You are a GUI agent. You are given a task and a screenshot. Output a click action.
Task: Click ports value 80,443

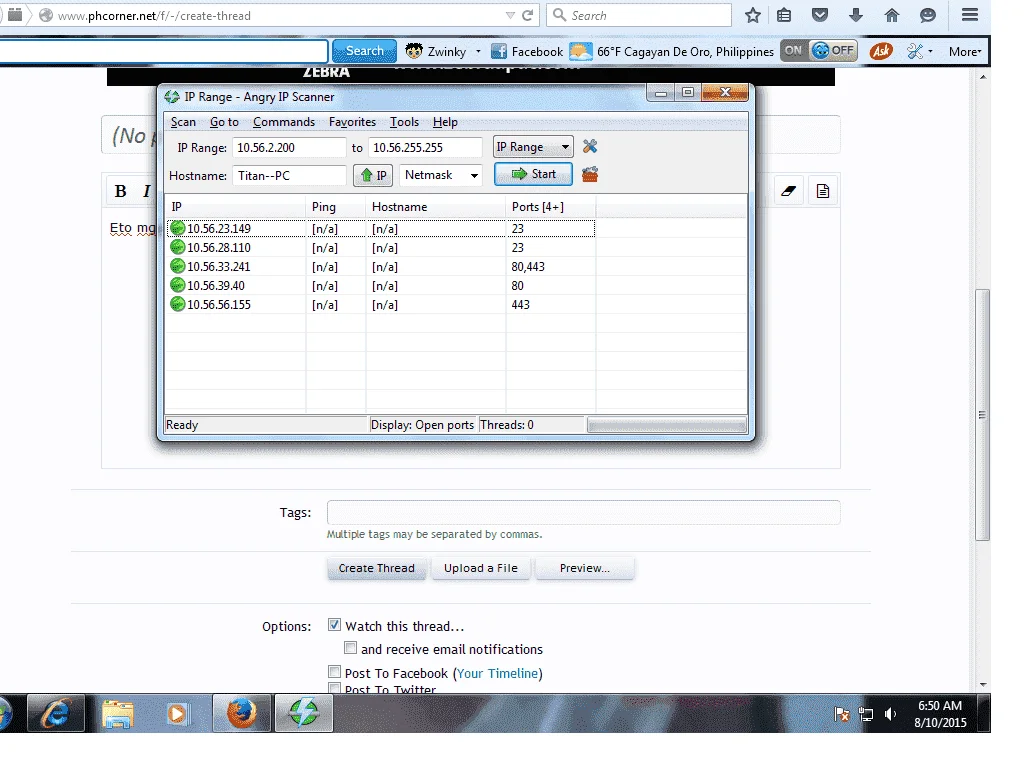(528, 266)
